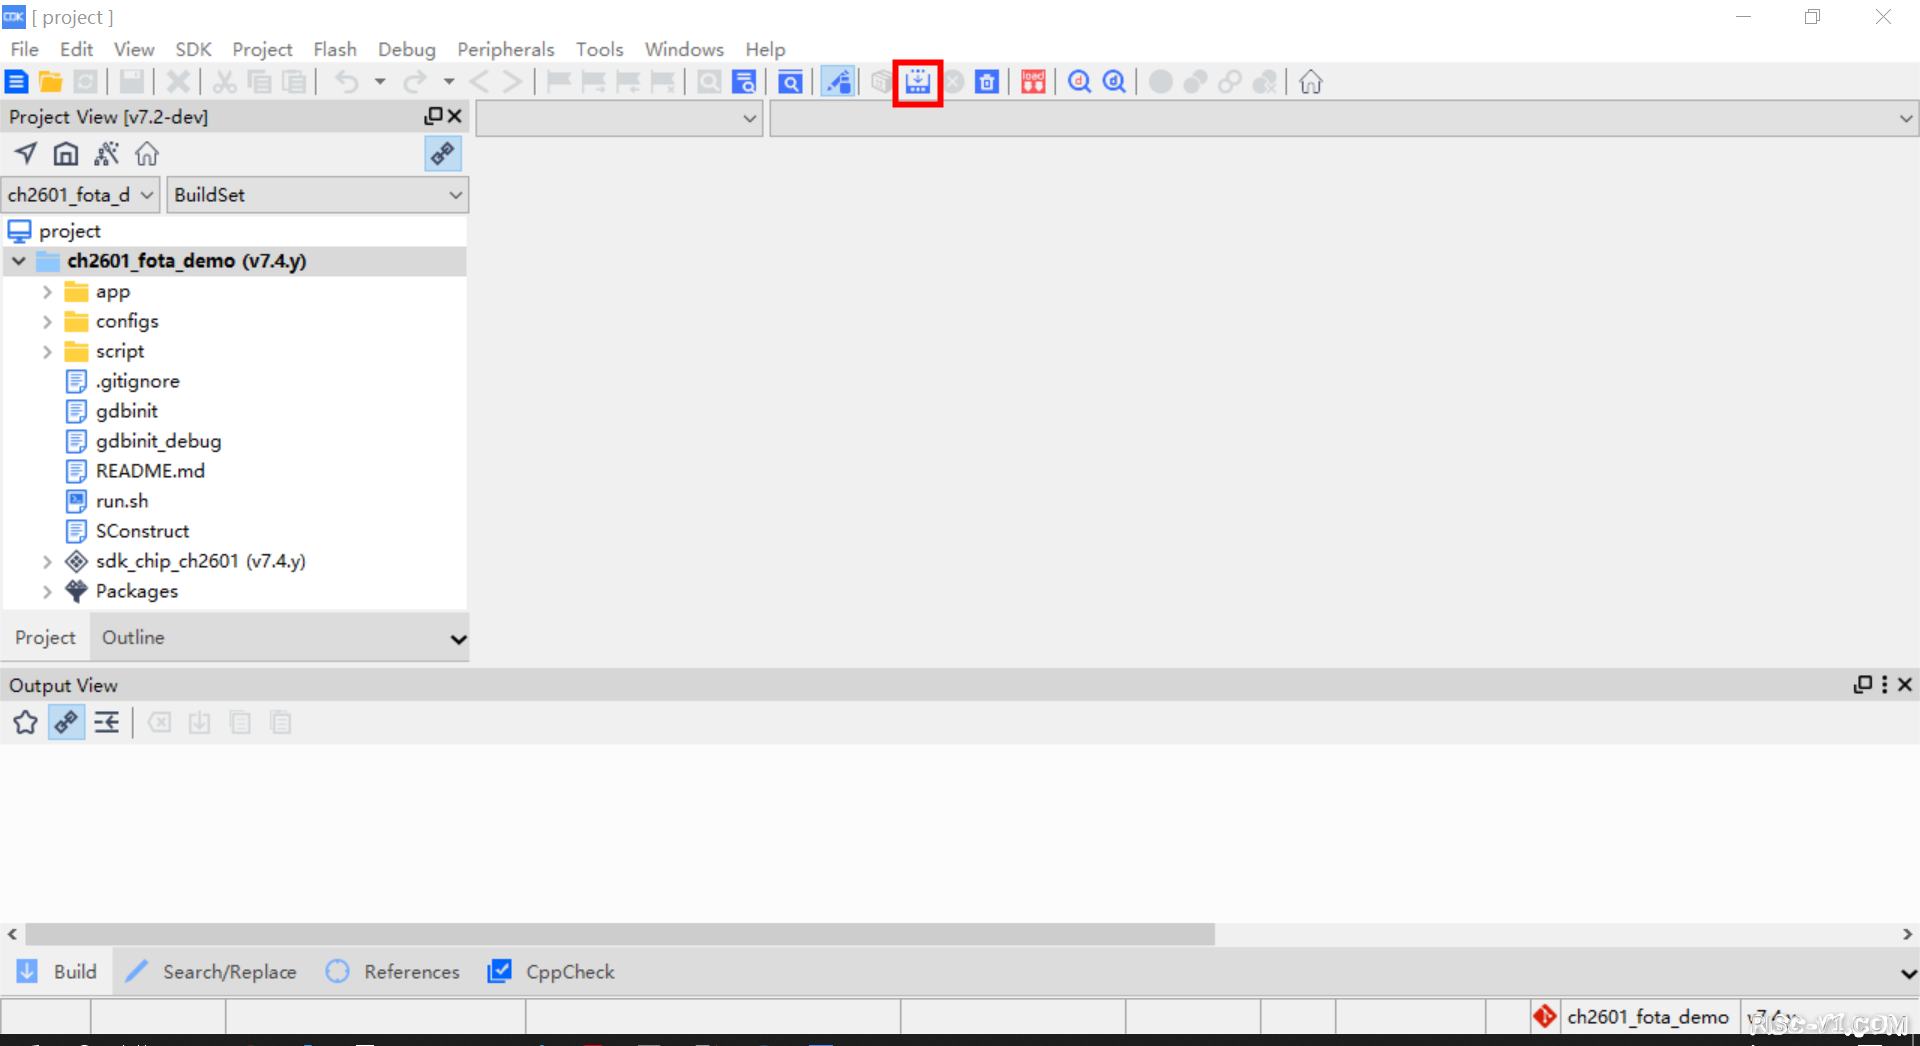Click the Cut scissors icon
1920x1046 pixels.
224,82
